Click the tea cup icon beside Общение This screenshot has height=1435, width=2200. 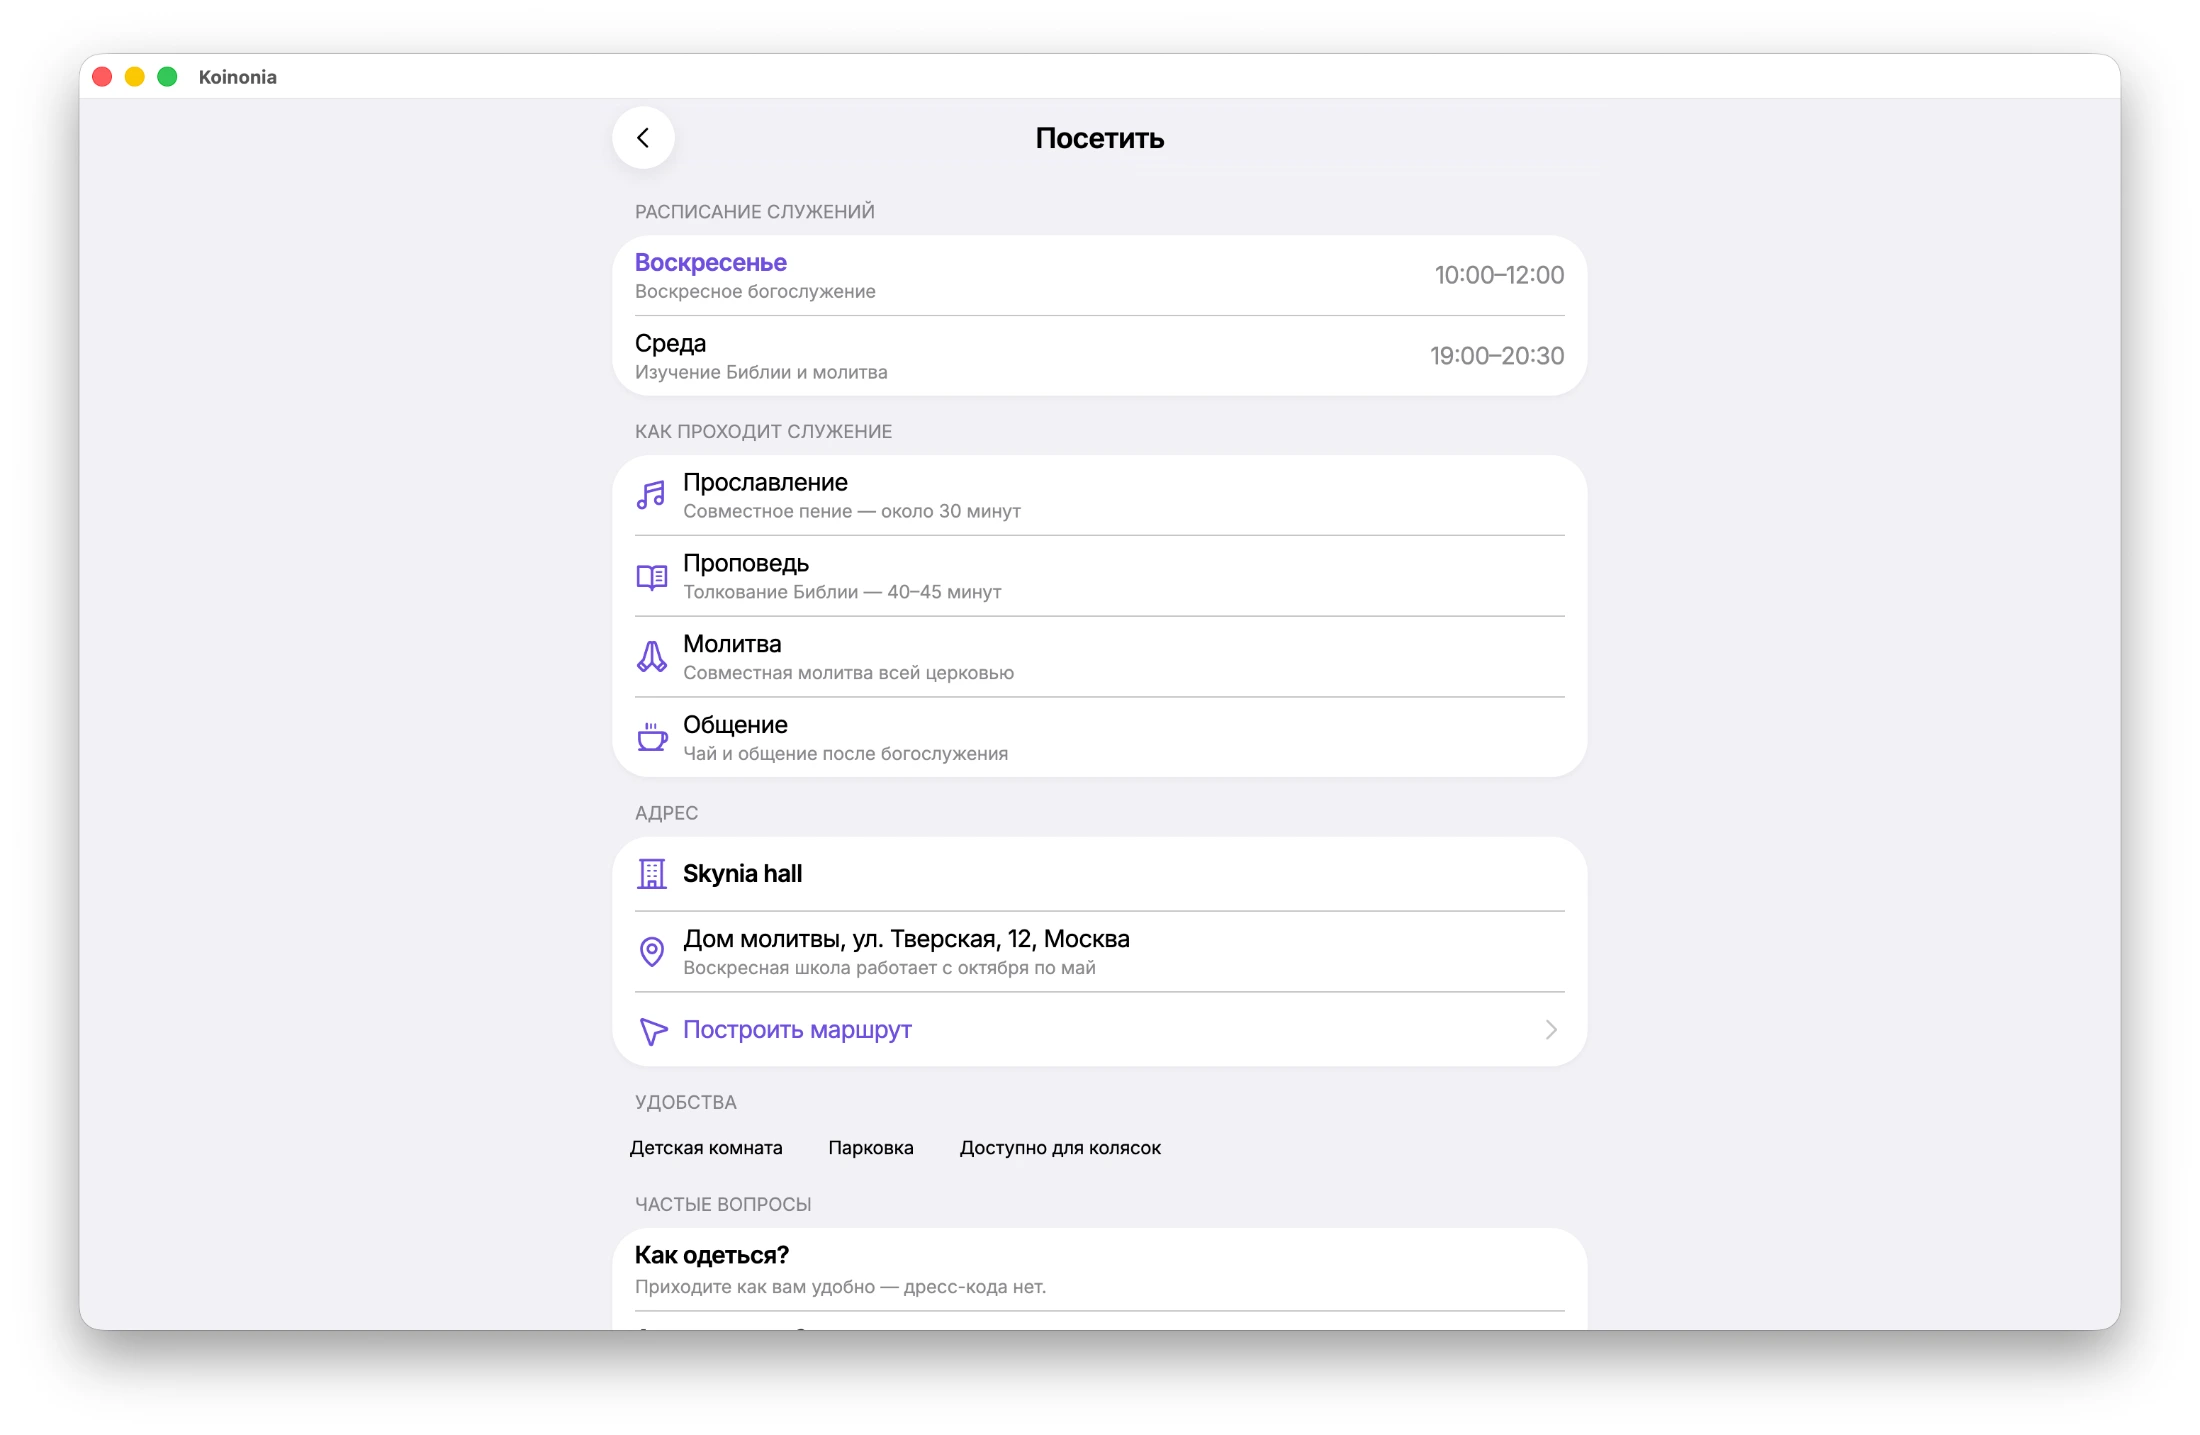(x=652, y=737)
